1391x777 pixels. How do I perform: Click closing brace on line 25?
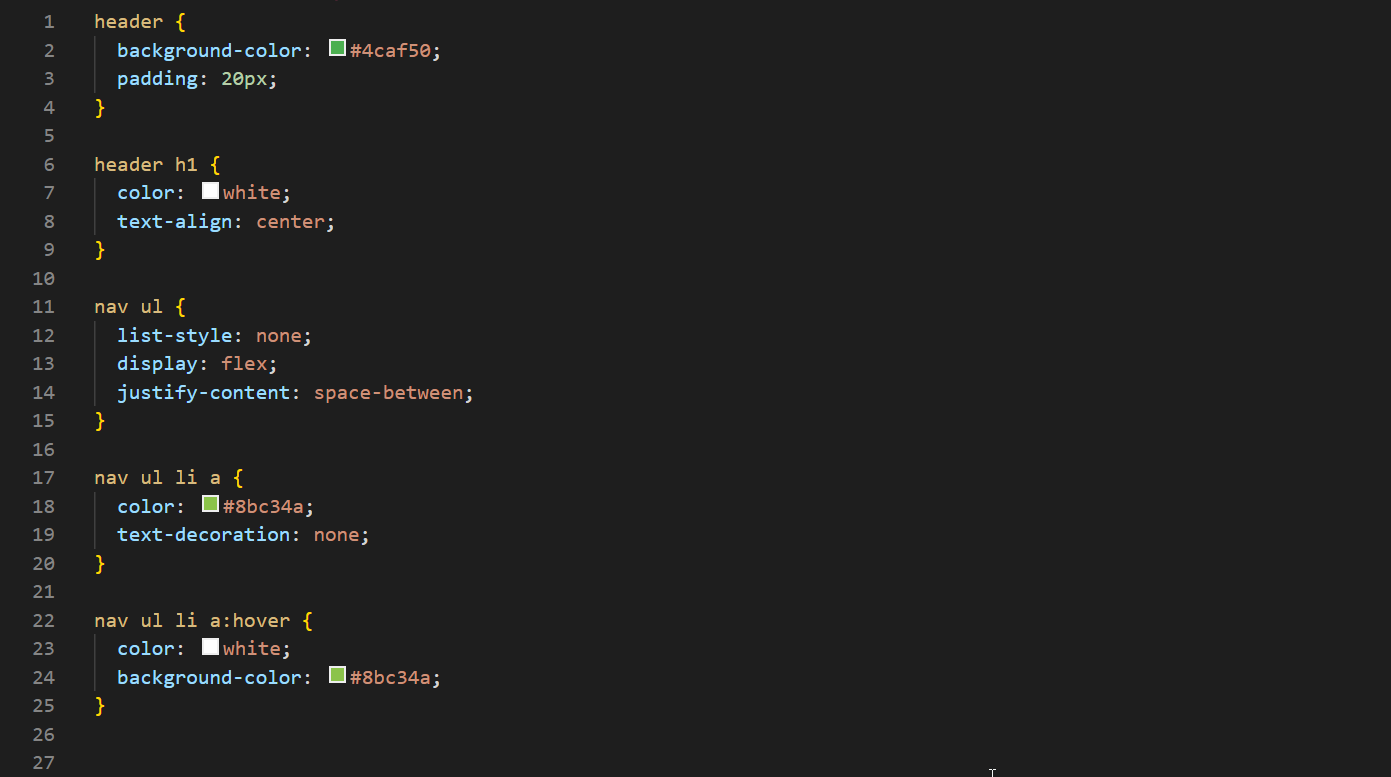click(100, 705)
